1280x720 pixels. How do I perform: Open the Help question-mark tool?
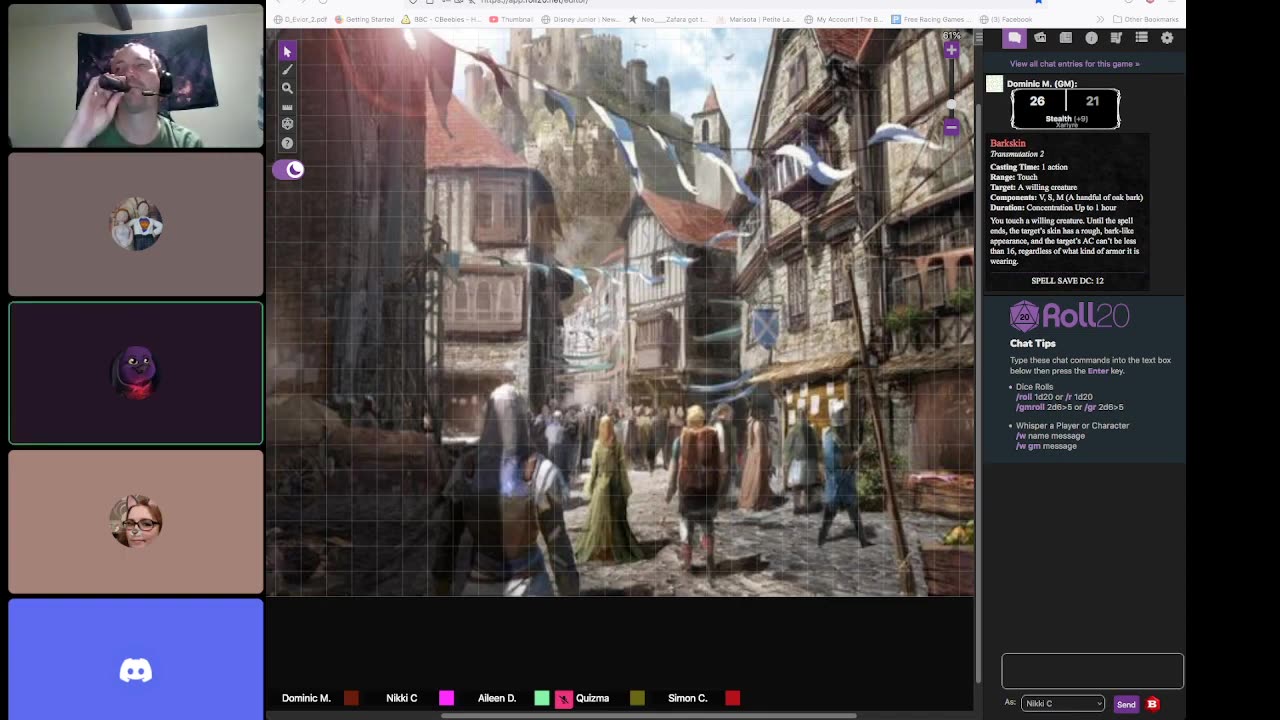point(287,143)
